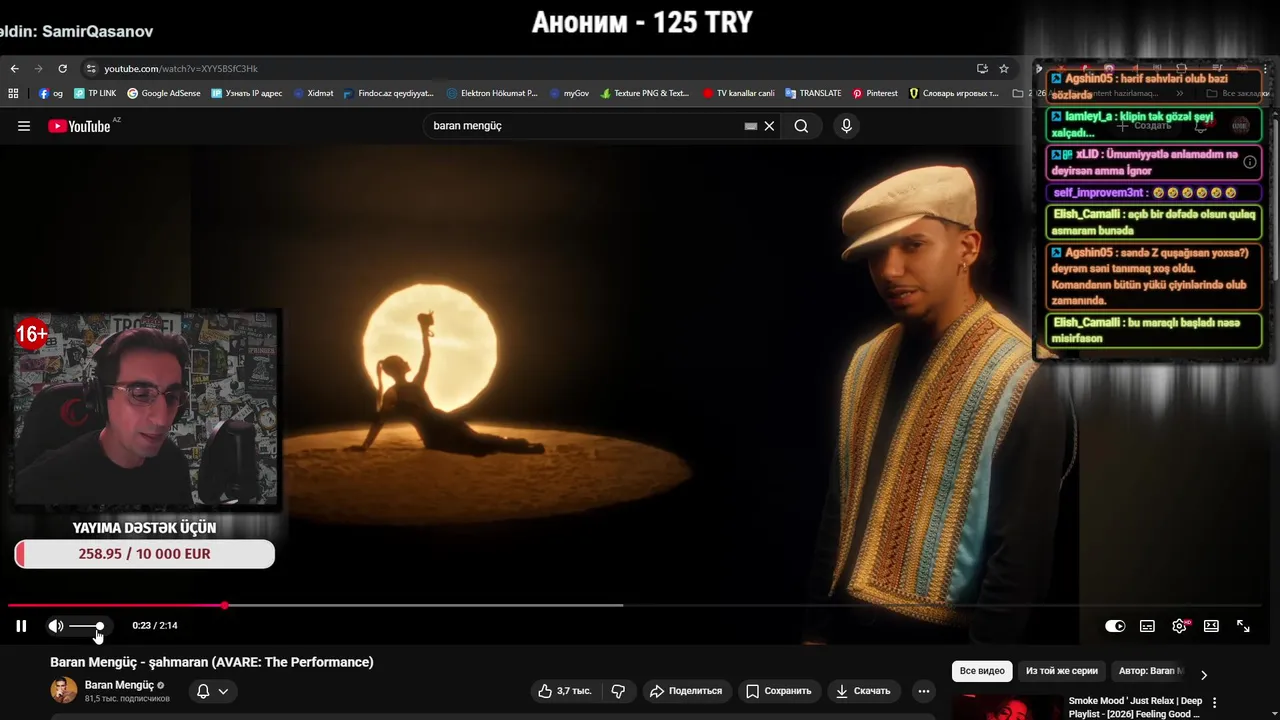Open site information icon in address bar
Image resolution: width=1280 pixels, height=720 pixels.
click(x=91, y=69)
